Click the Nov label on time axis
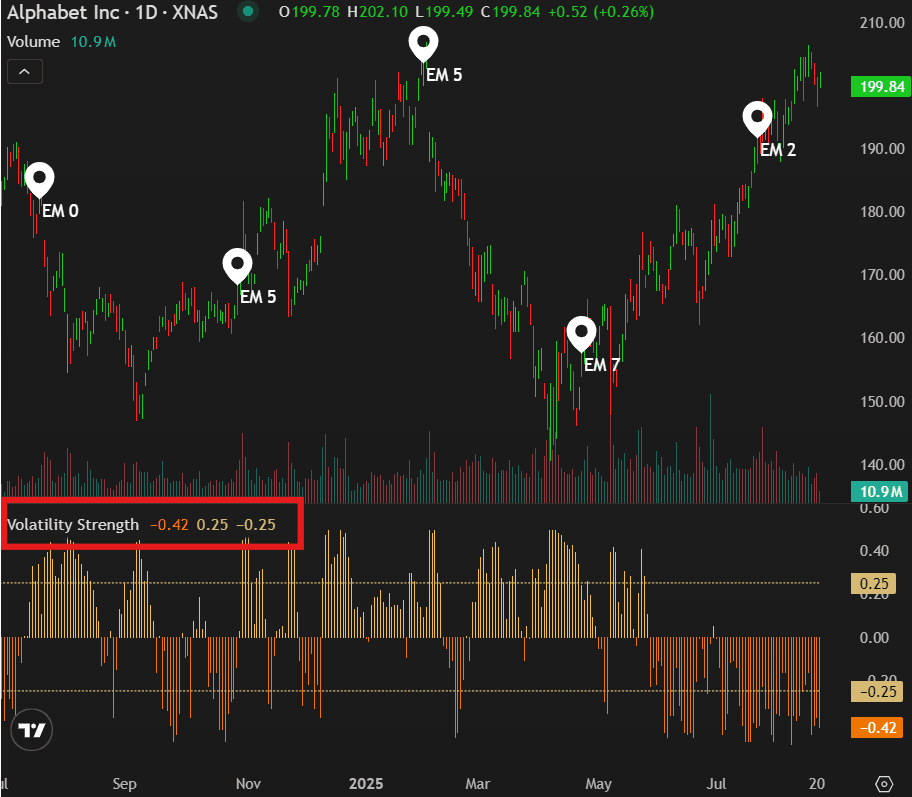Image resolution: width=912 pixels, height=797 pixels. [248, 784]
